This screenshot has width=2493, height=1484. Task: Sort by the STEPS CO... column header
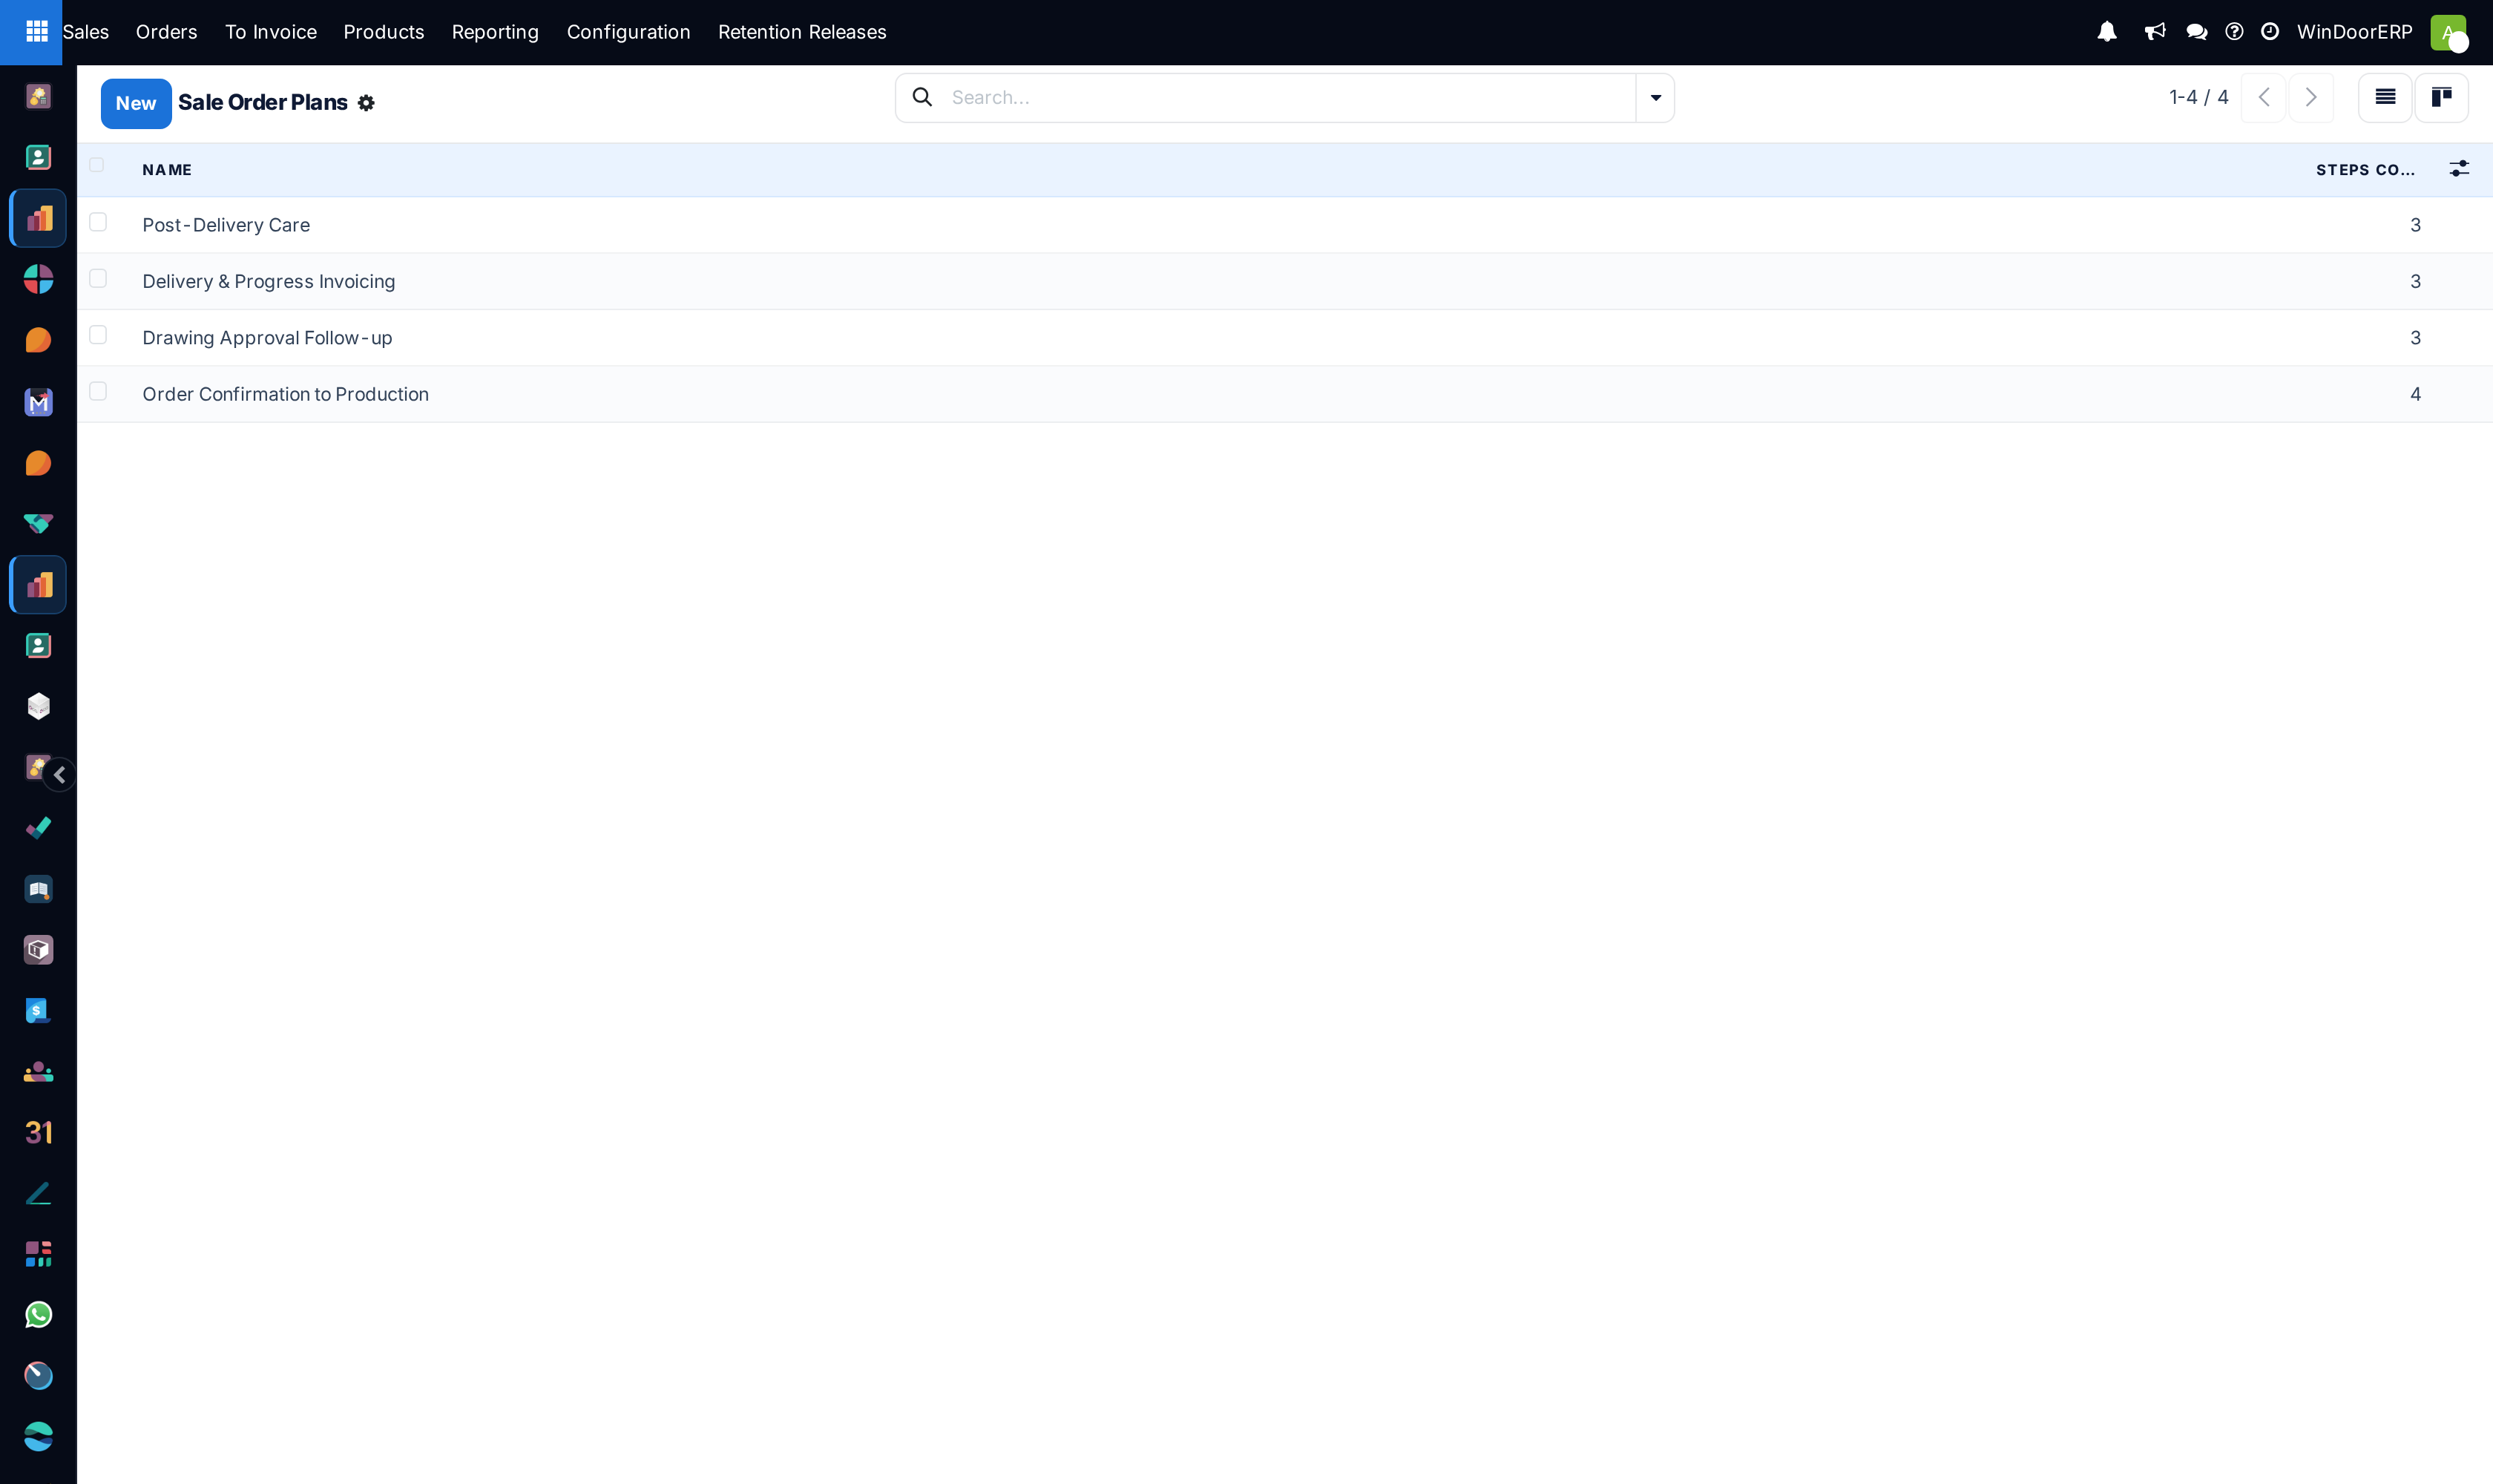point(2365,170)
